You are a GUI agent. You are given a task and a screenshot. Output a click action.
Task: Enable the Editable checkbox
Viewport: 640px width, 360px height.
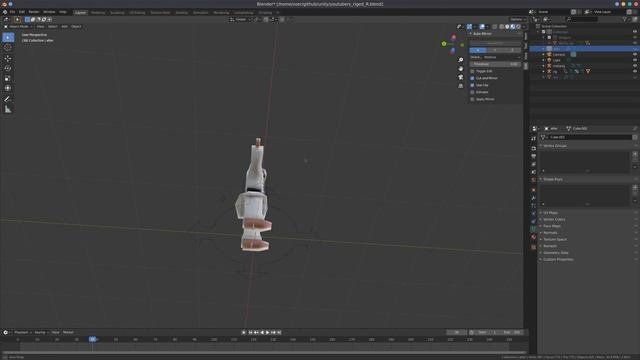point(472,92)
